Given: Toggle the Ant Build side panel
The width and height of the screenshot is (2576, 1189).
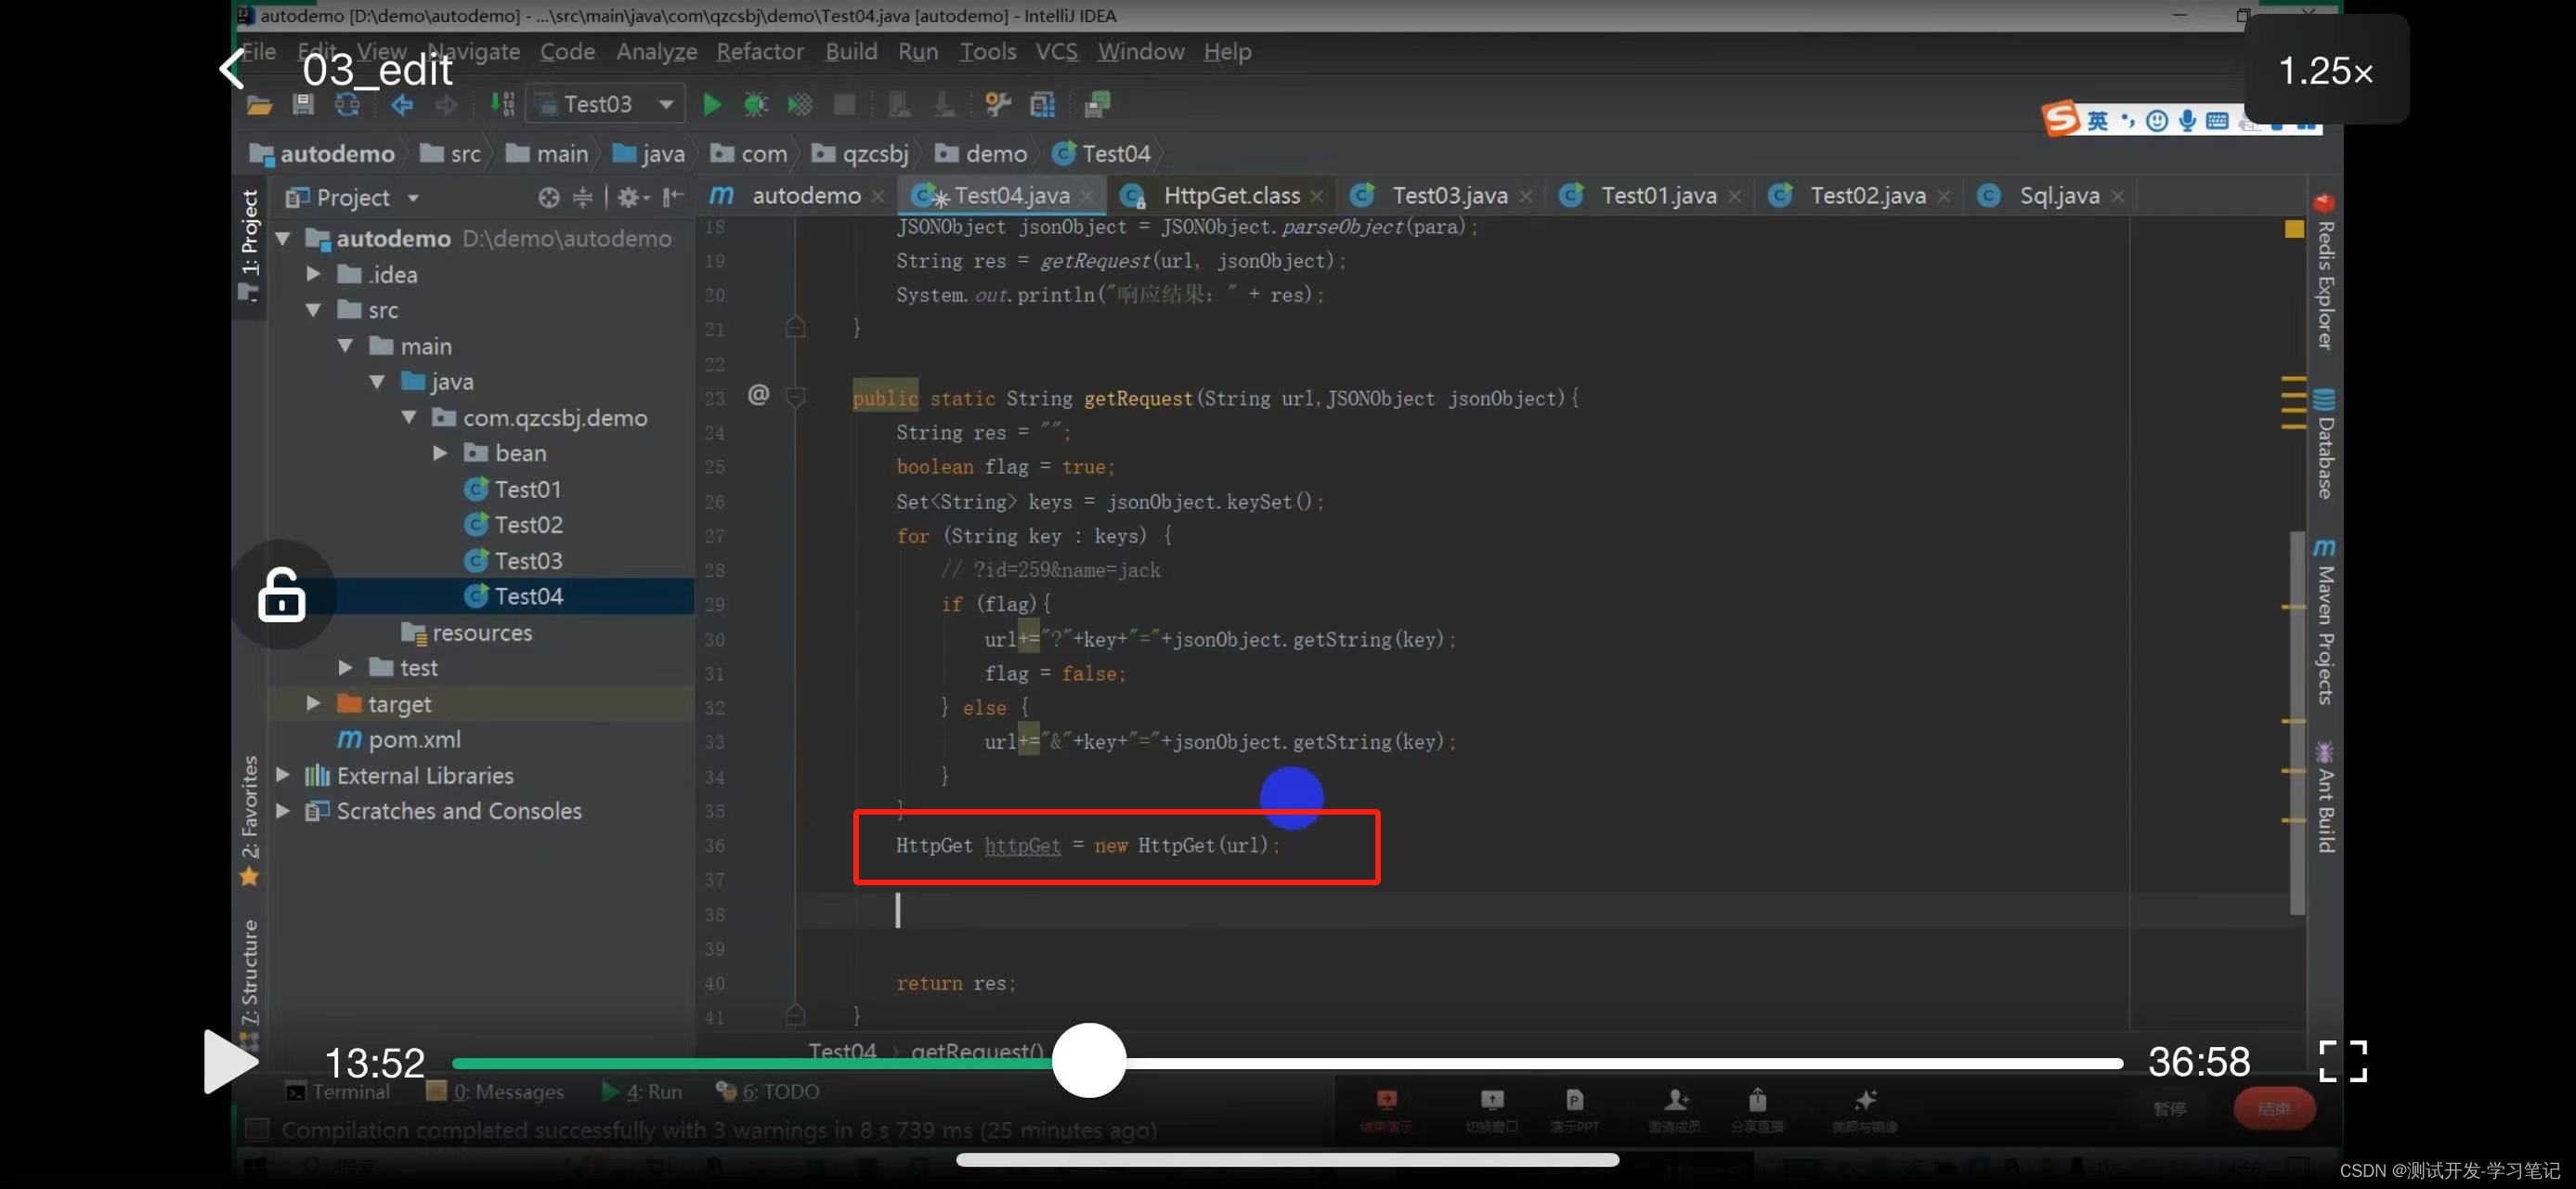Looking at the screenshot, I should pyautogui.click(x=2325, y=797).
